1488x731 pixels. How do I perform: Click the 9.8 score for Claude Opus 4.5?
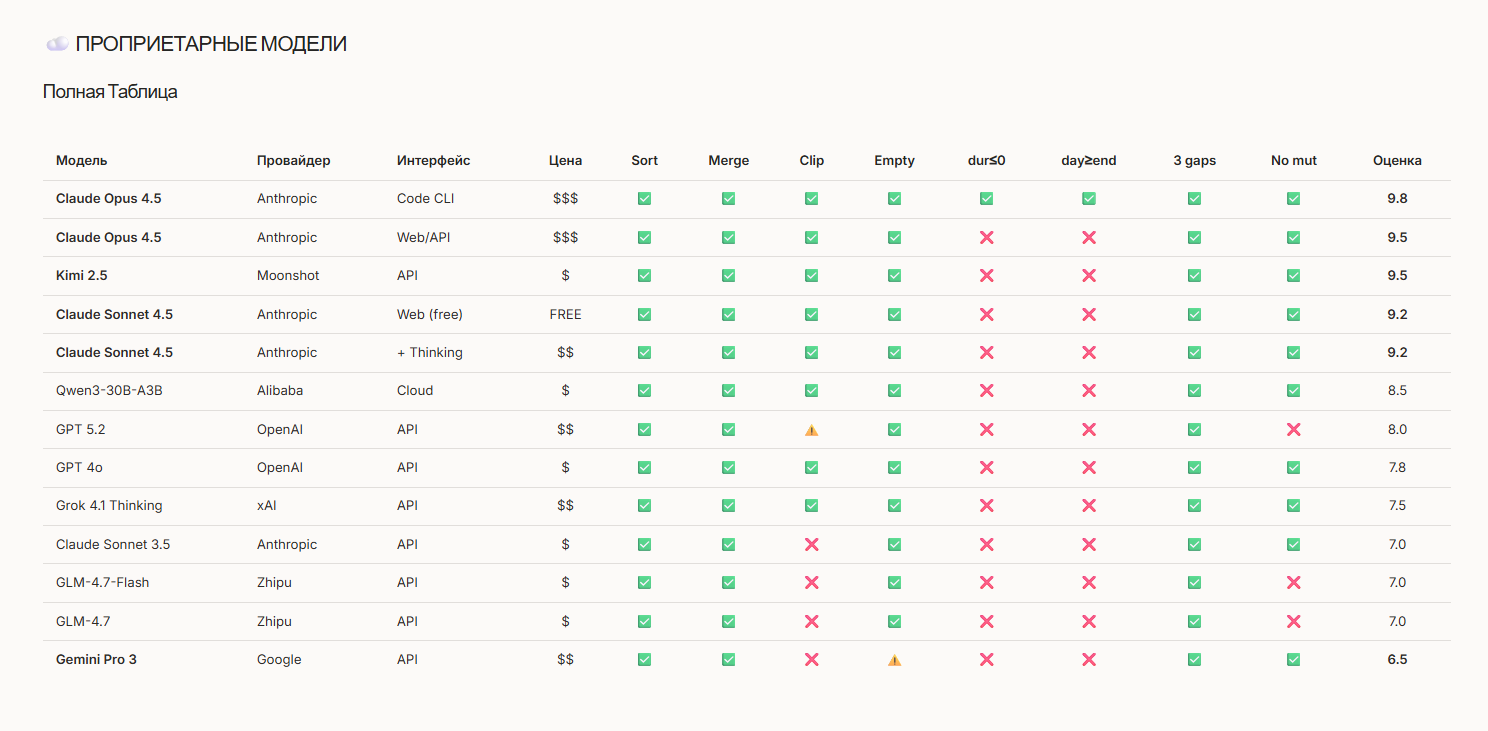point(1397,199)
